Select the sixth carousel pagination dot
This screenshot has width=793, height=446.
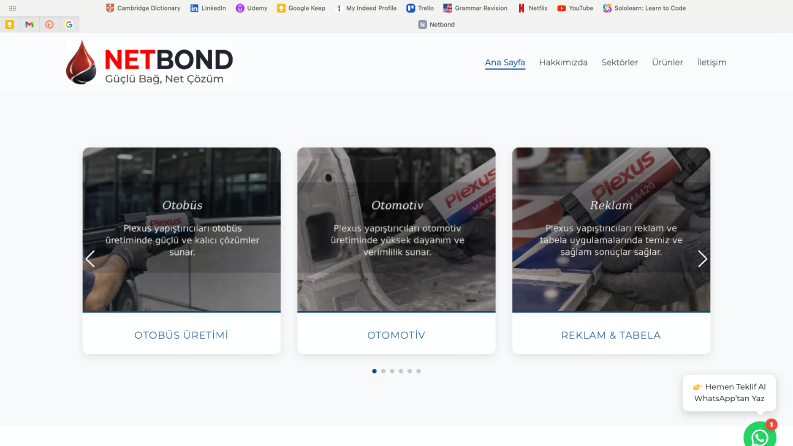click(x=418, y=371)
